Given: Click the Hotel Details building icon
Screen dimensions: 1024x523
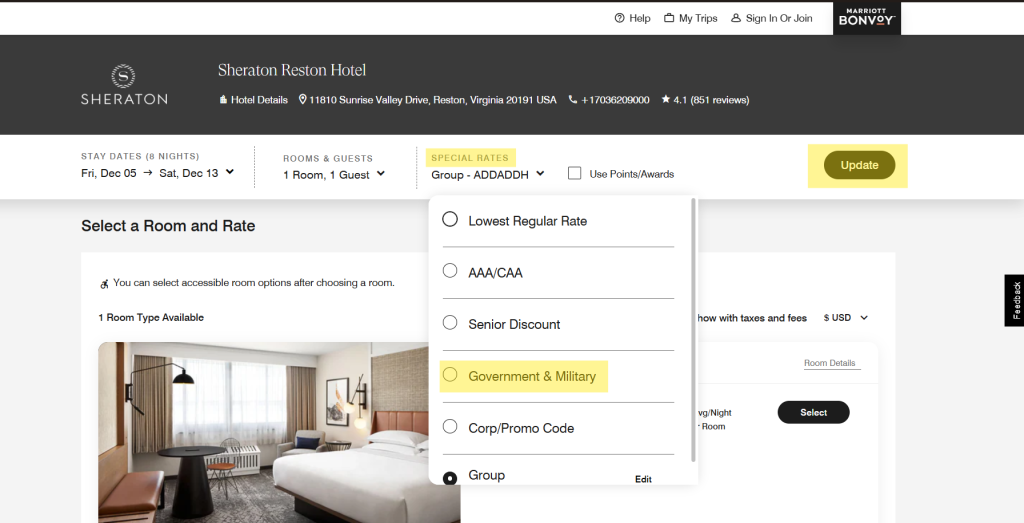Looking at the screenshot, I should (x=223, y=100).
